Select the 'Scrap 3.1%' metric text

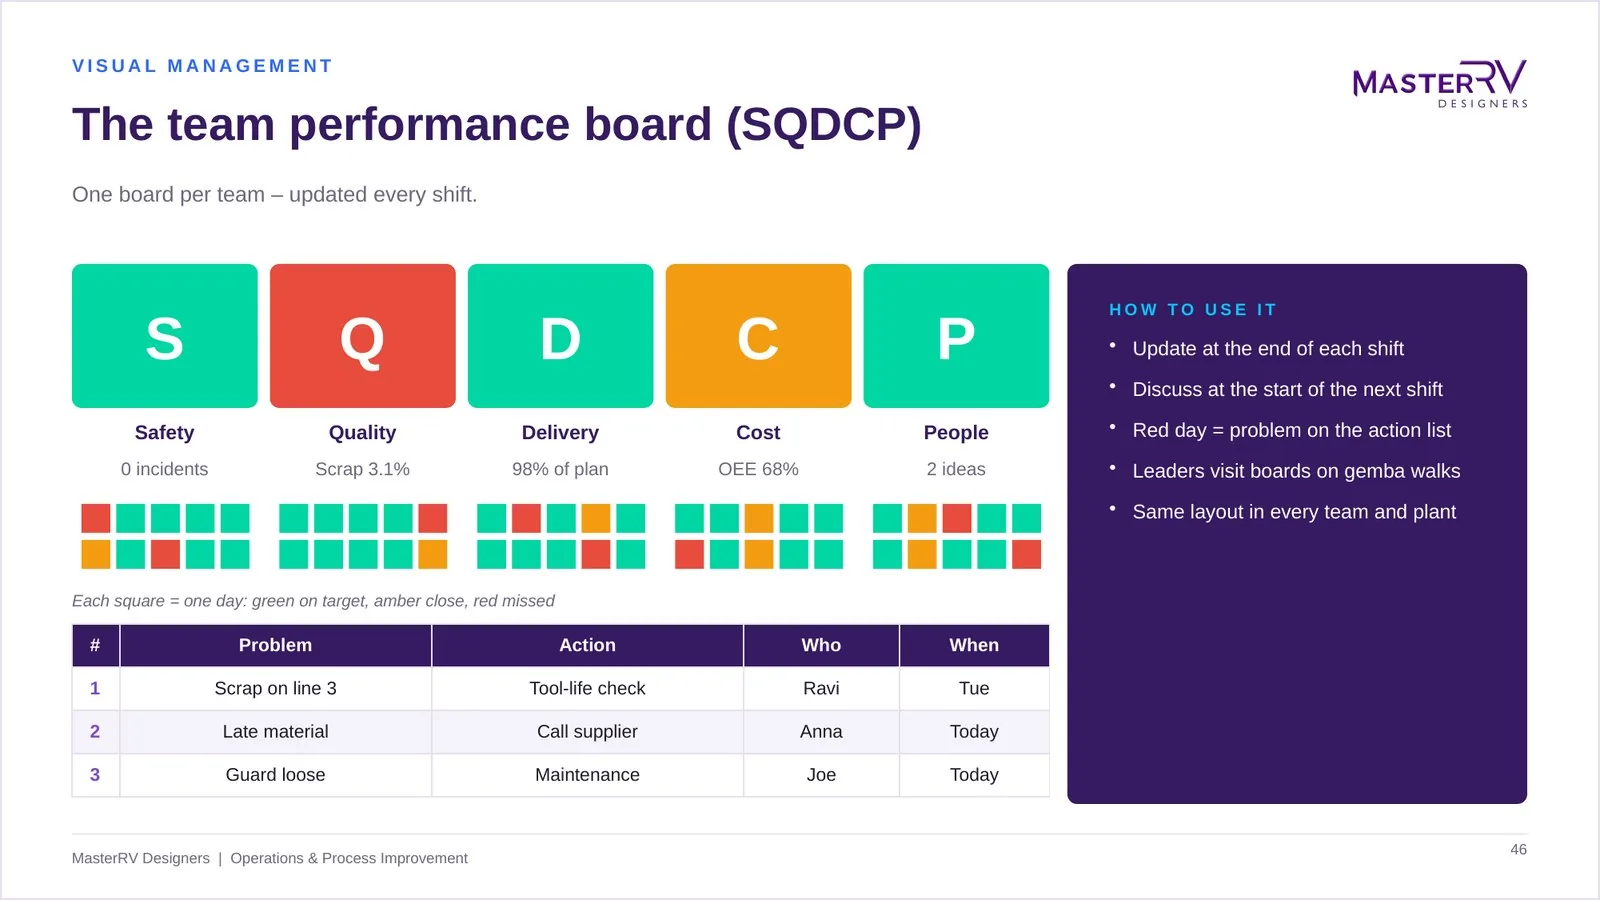pyautogui.click(x=363, y=469)
